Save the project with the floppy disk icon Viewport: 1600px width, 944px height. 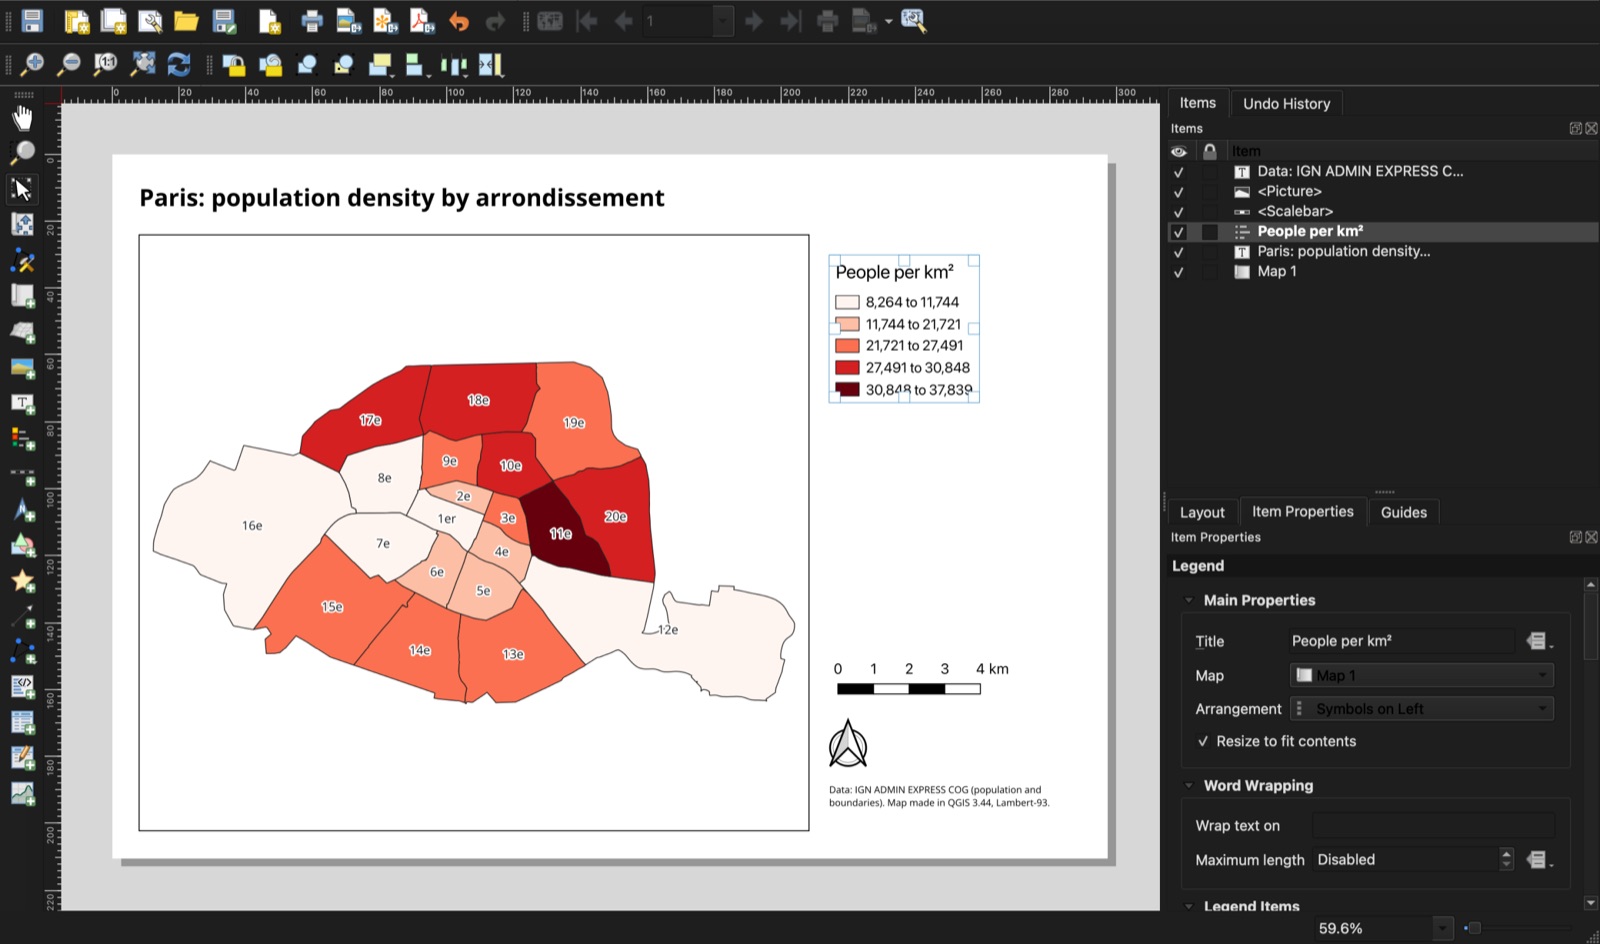pos(32,20)
